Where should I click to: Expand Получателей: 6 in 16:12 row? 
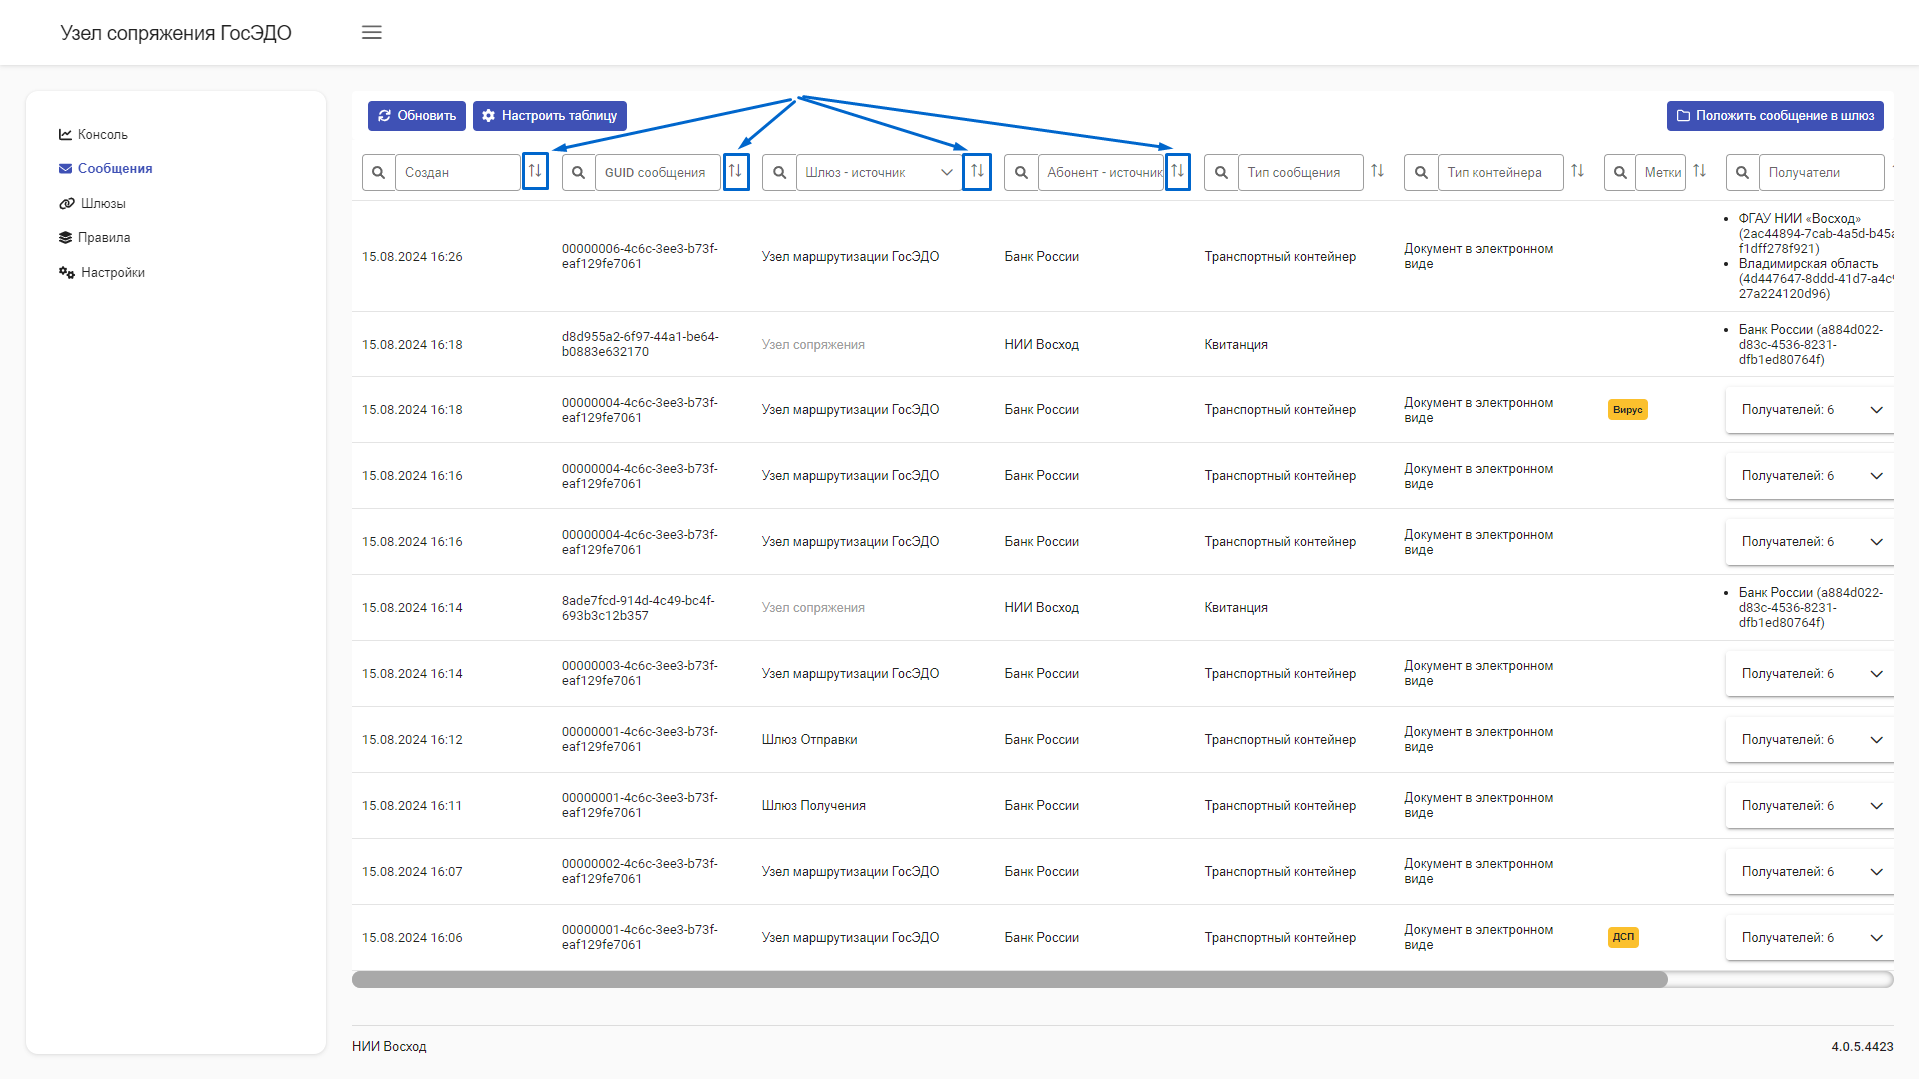(1810, 740)
